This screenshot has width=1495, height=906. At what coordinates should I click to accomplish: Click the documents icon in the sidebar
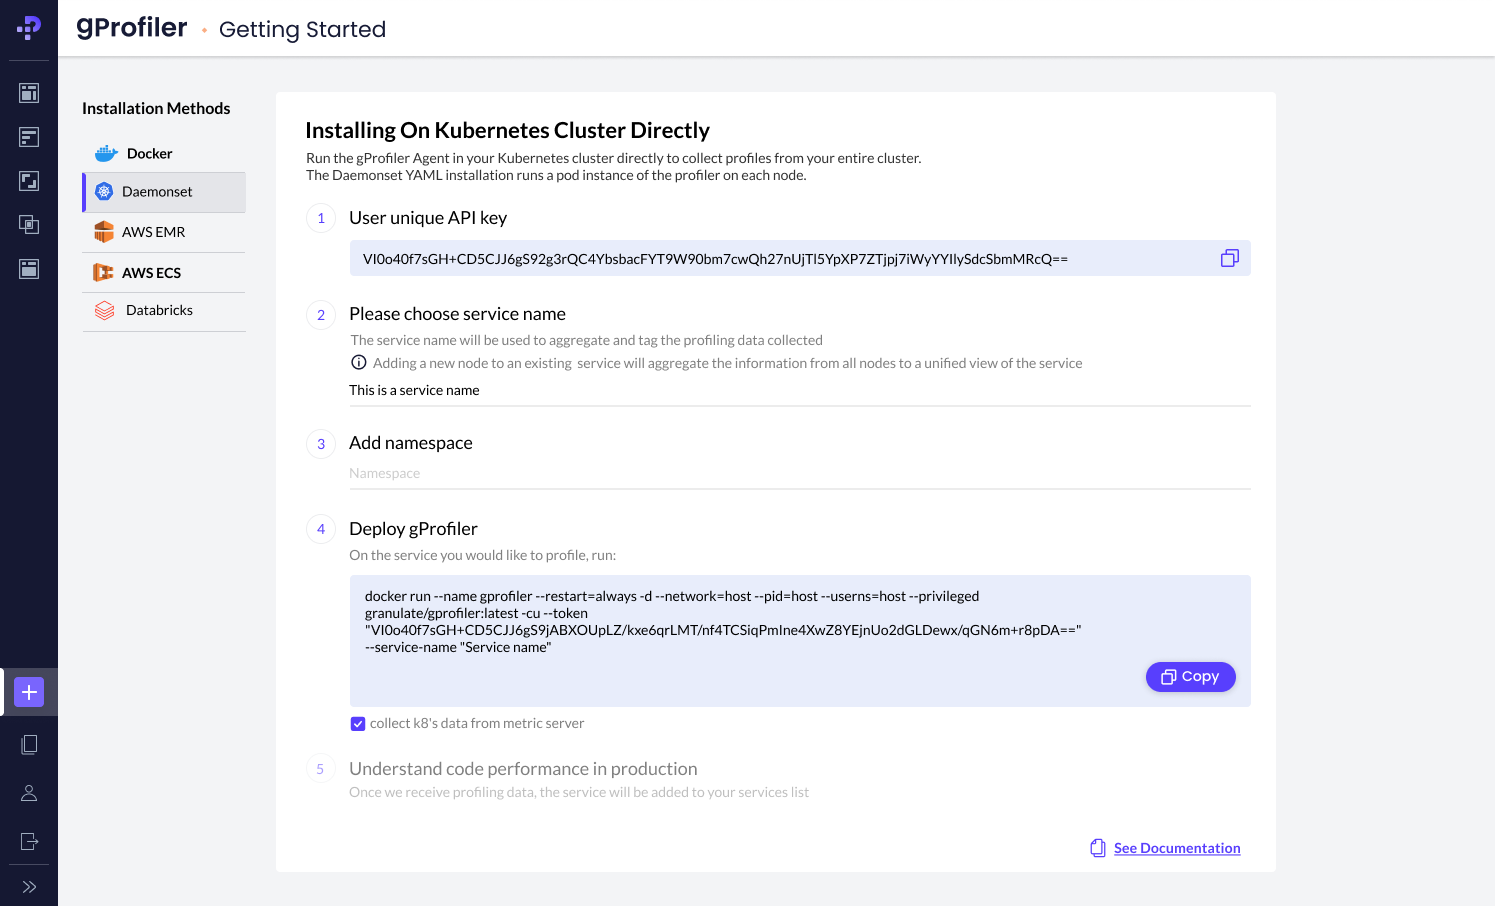click(29, 744)
